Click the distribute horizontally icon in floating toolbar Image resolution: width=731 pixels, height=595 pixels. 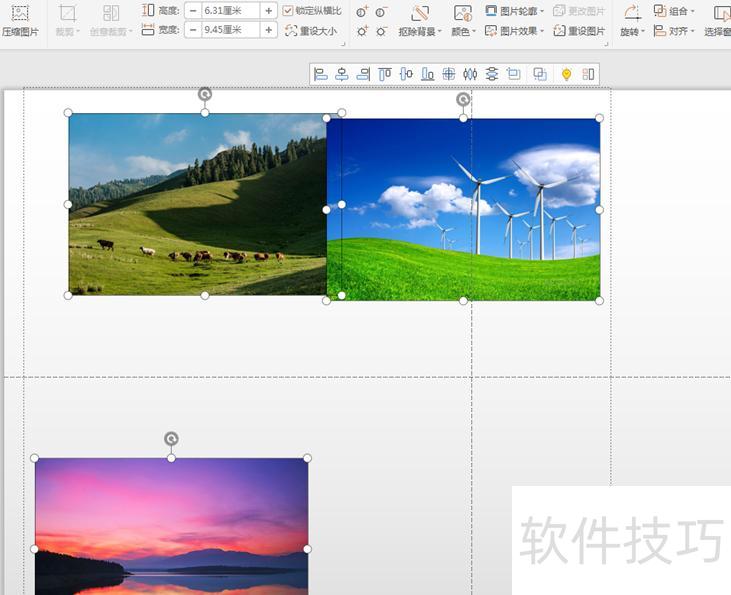coord(470,74)
